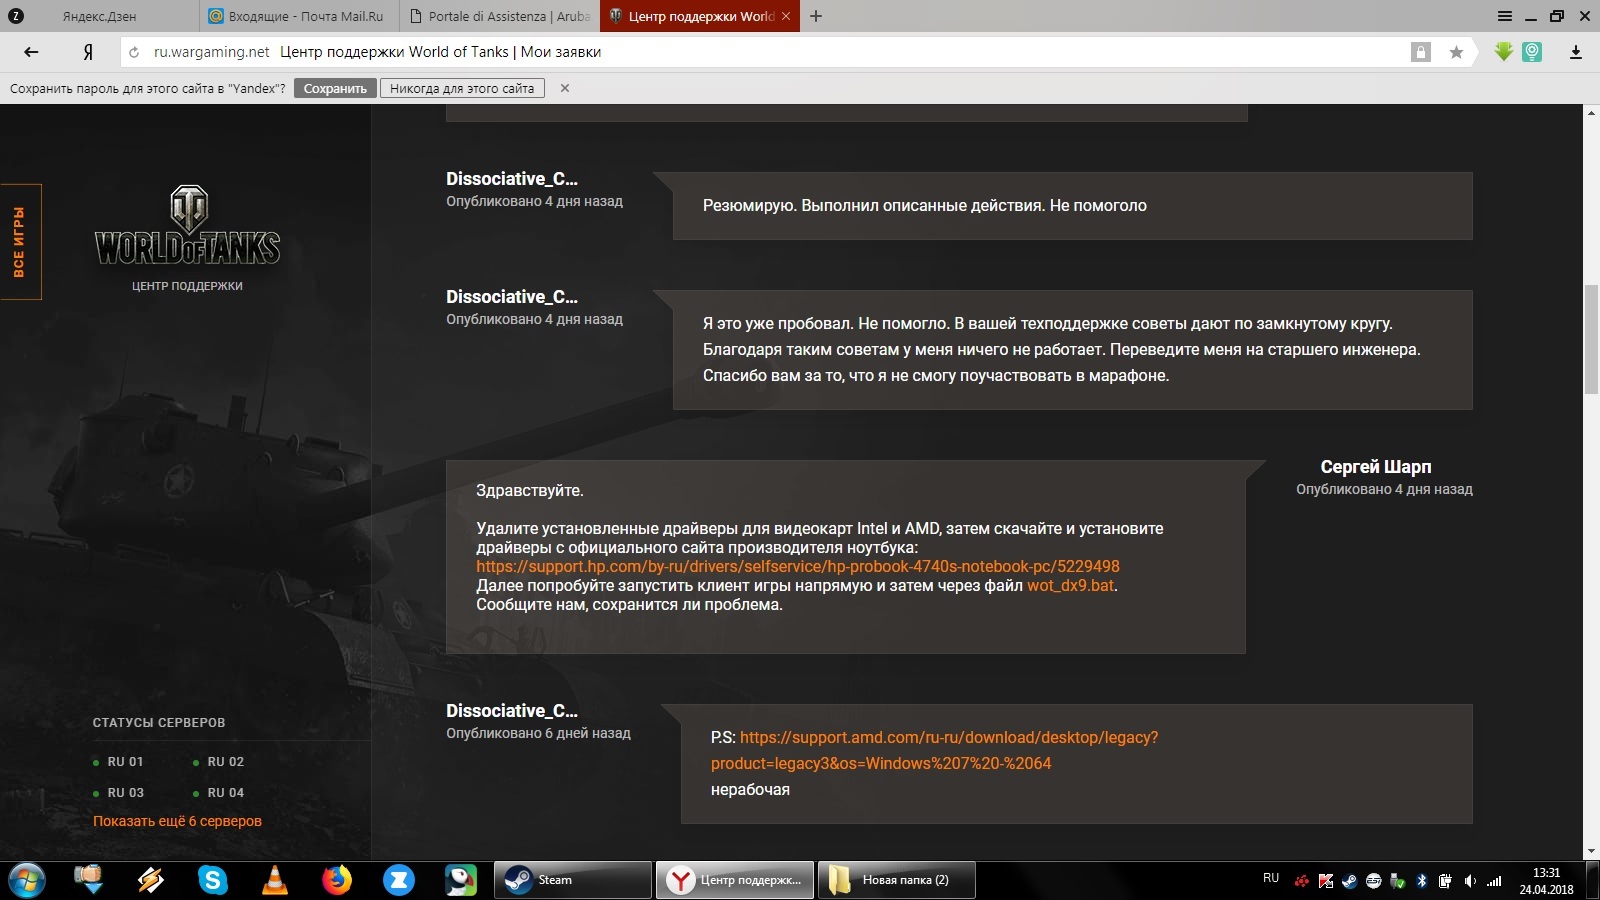
Task: Switch to the Входящие Mail.Ru tab
Action: (298, 16)
